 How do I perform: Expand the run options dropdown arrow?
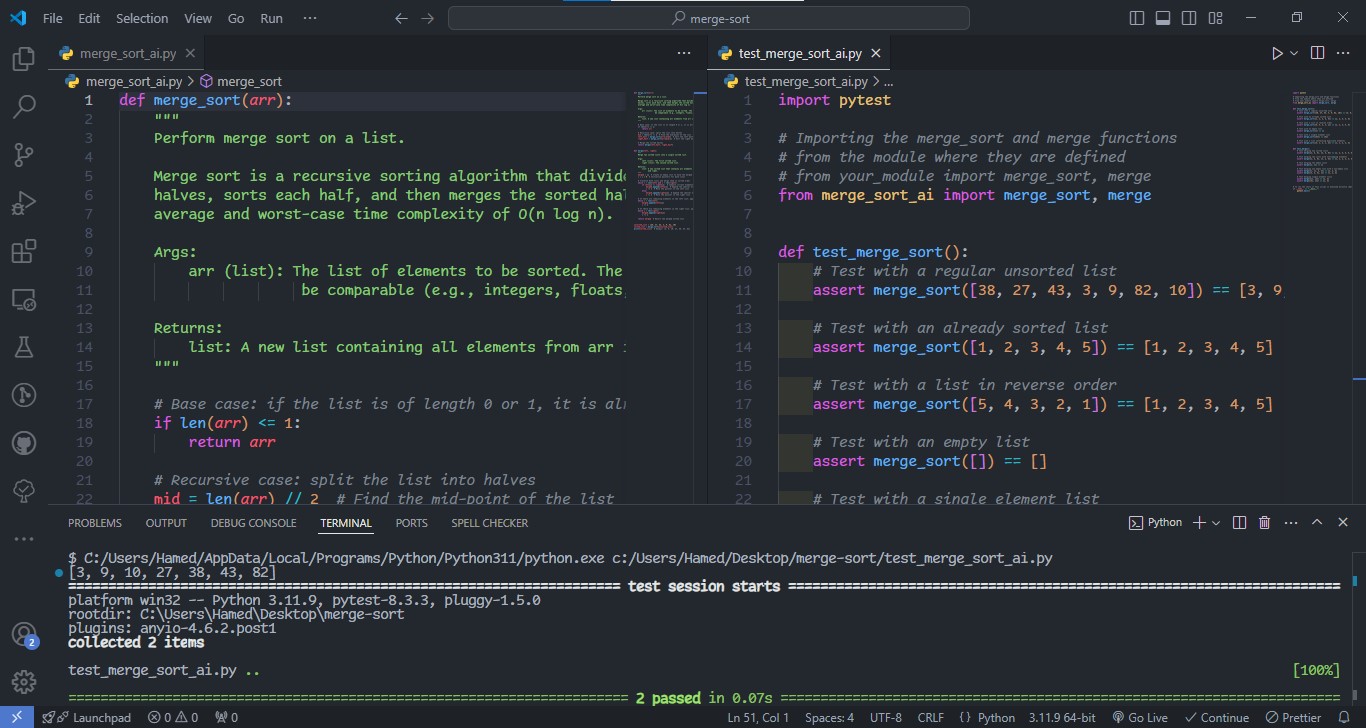point(1294,53)
